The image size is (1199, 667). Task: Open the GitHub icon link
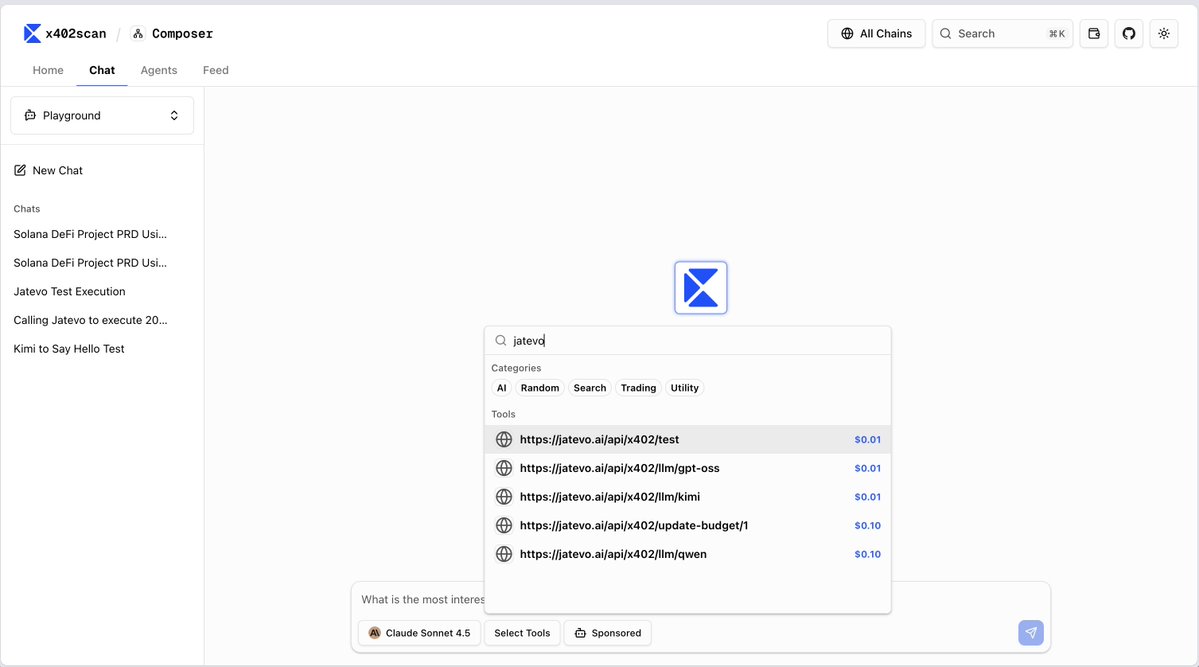1129,34
